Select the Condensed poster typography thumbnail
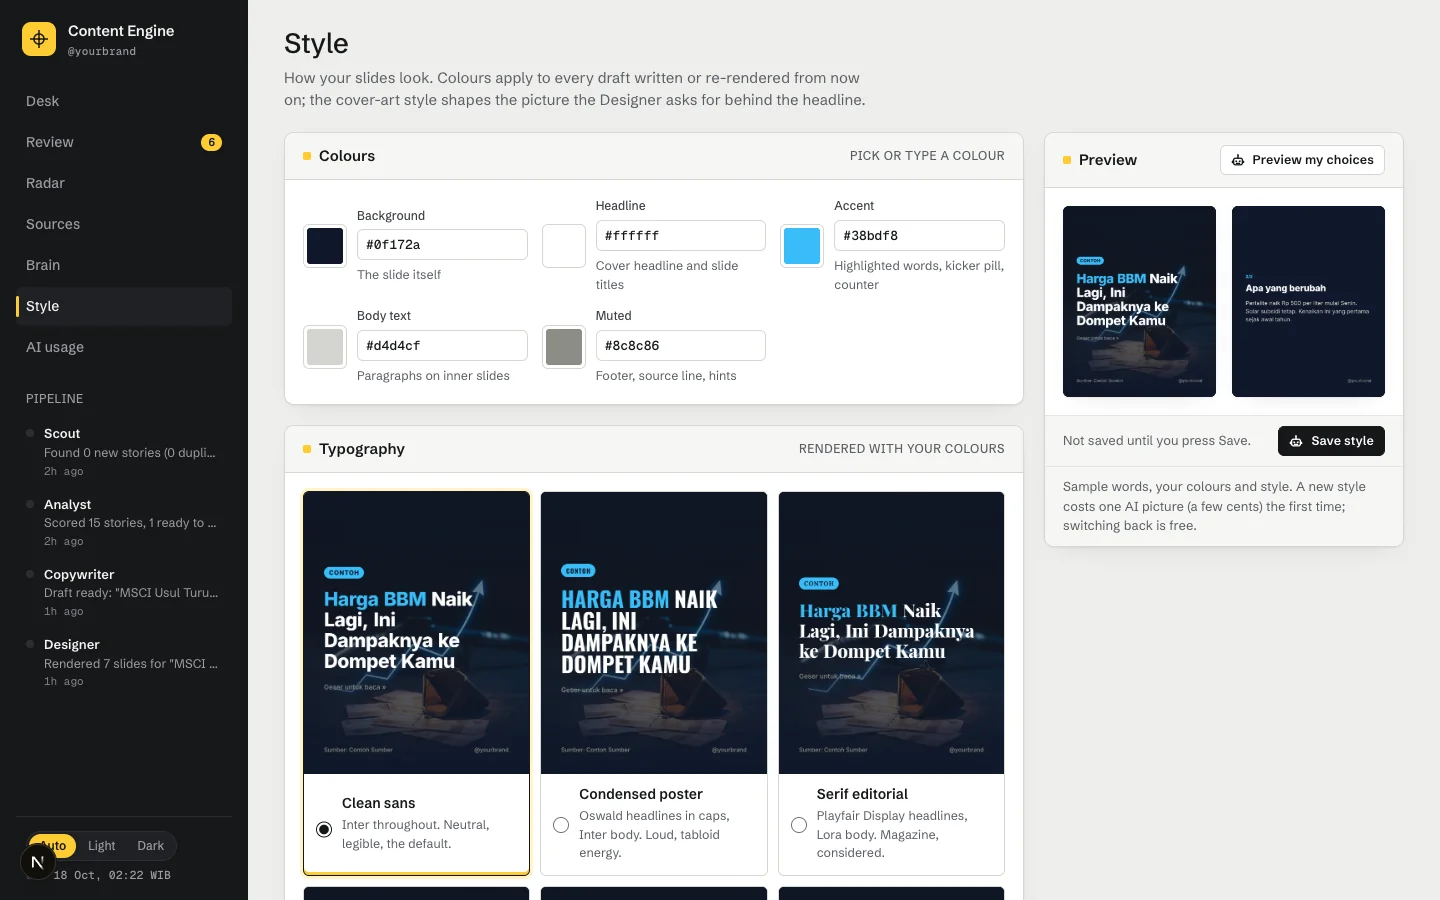Viewport: 1440px width, 900px height. pyautogui.click(x=654, y=633)
